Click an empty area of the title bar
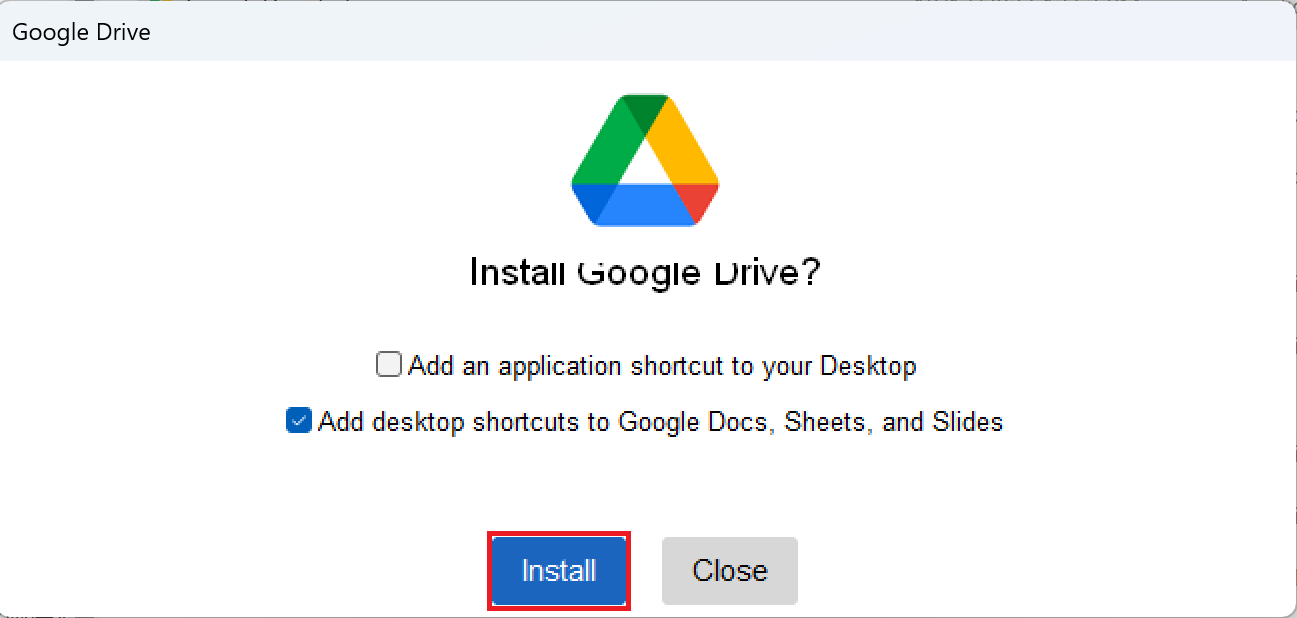 [x=700, y=32]
